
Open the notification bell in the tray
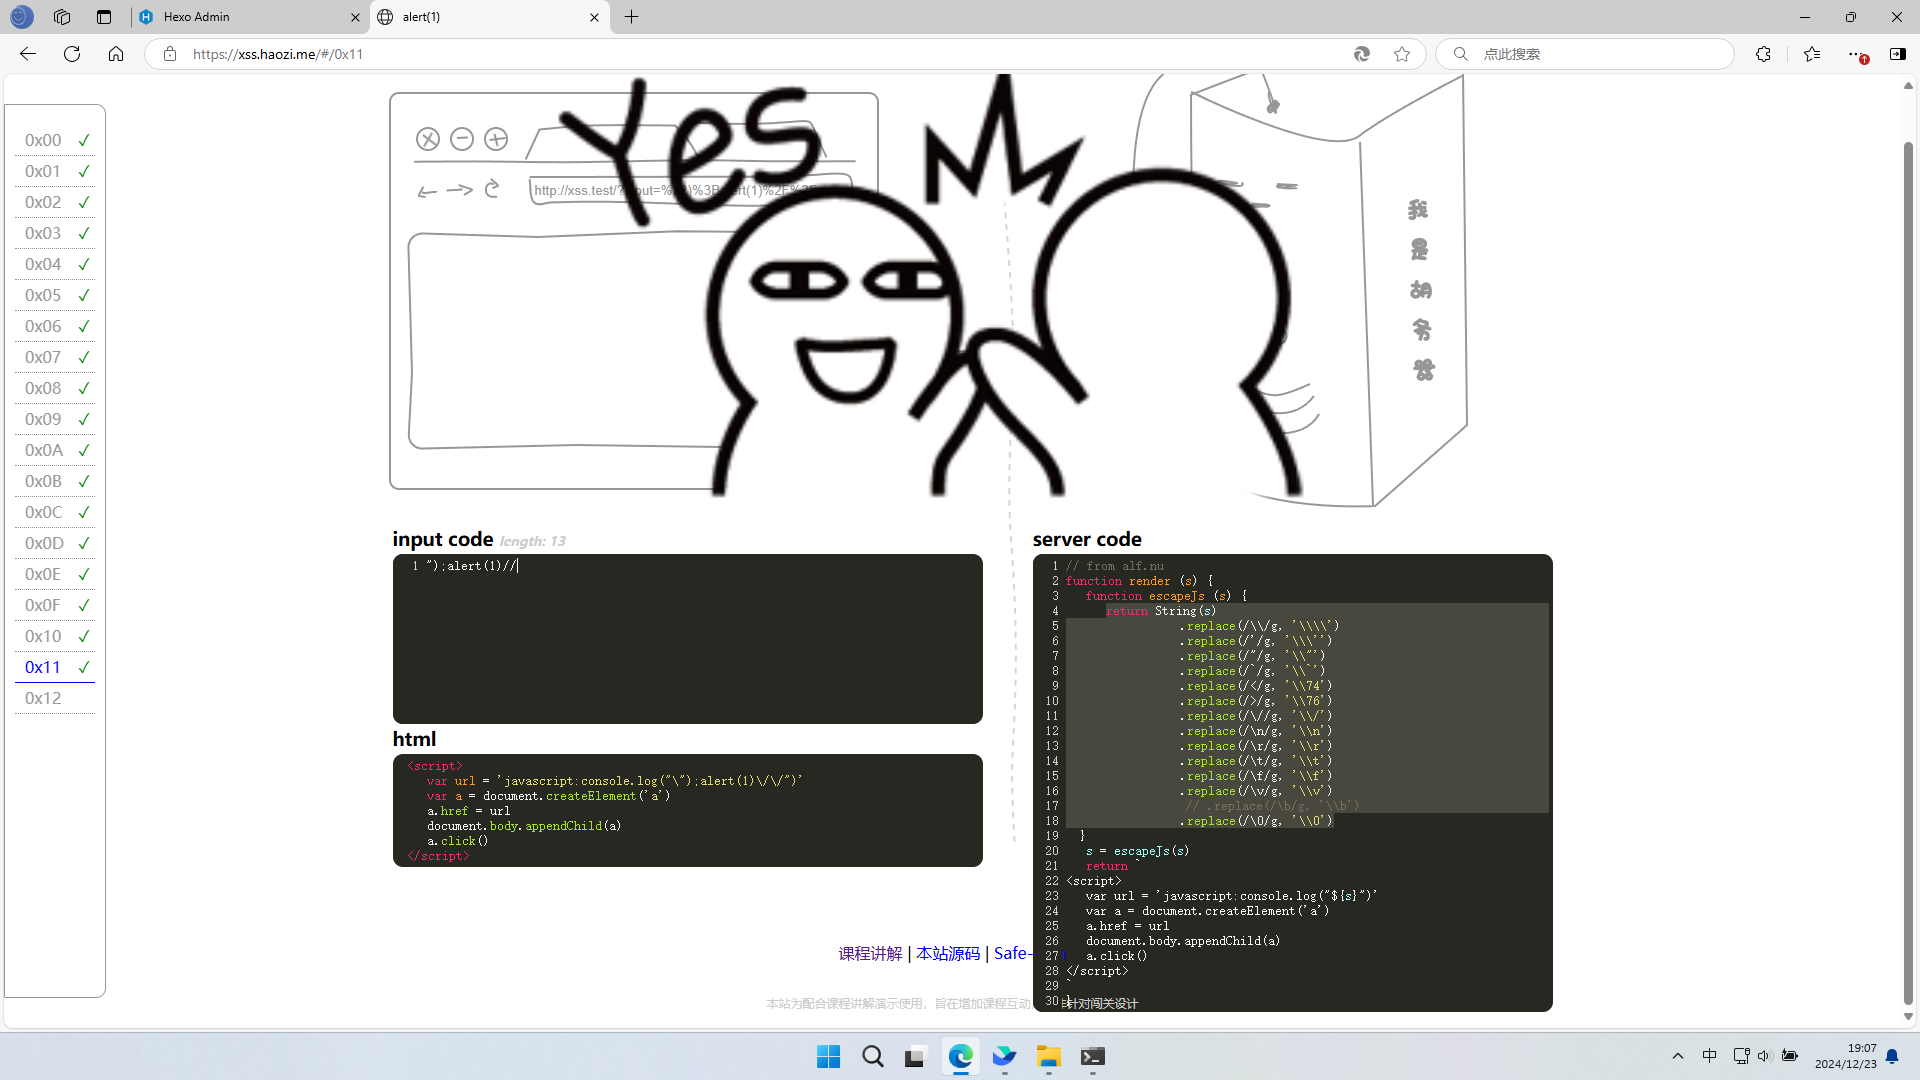pyautogui.click(x=1892, y=1056)
